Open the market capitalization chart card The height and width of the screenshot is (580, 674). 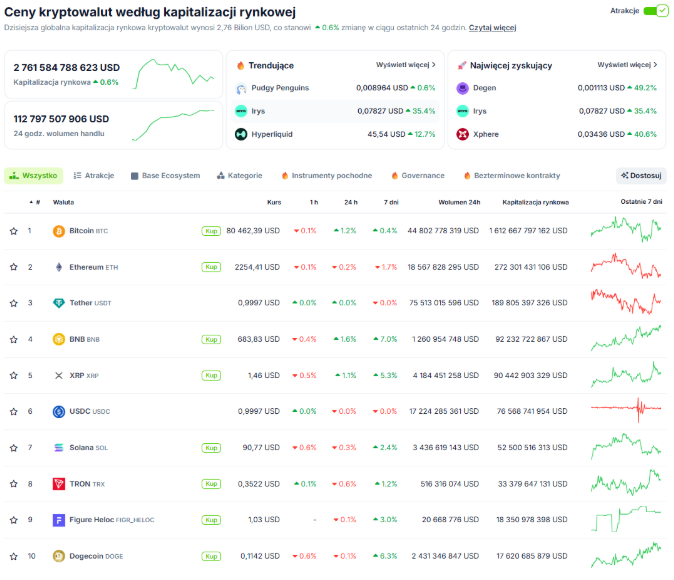(113, 74)
